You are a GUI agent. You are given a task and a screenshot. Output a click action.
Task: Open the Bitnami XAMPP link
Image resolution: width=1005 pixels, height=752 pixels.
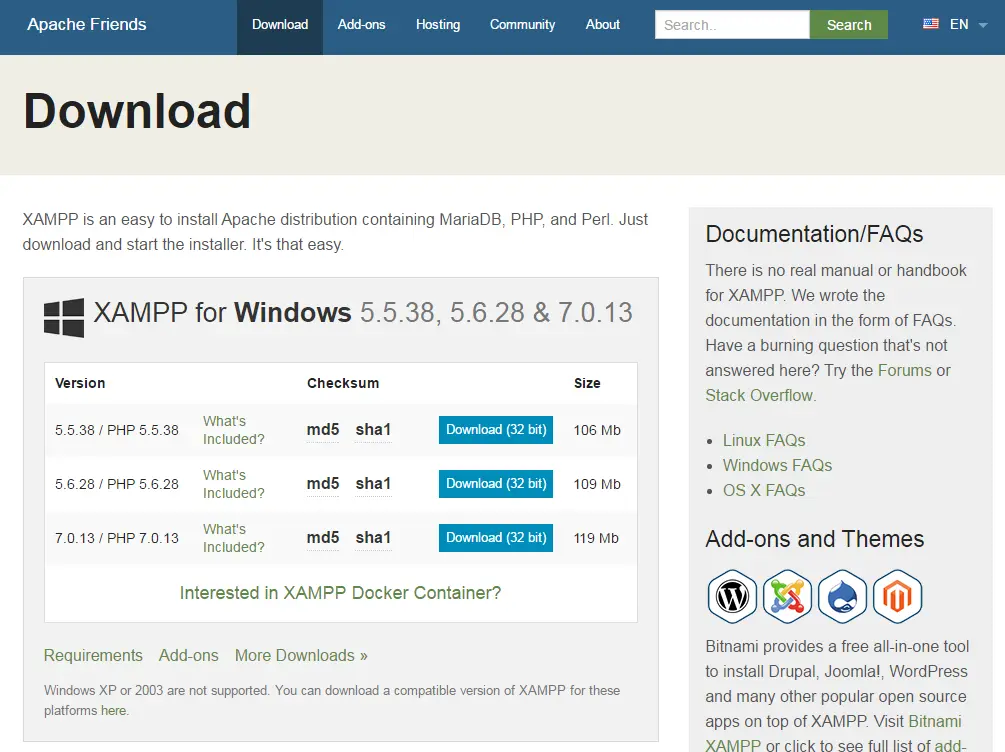[833, 733]
